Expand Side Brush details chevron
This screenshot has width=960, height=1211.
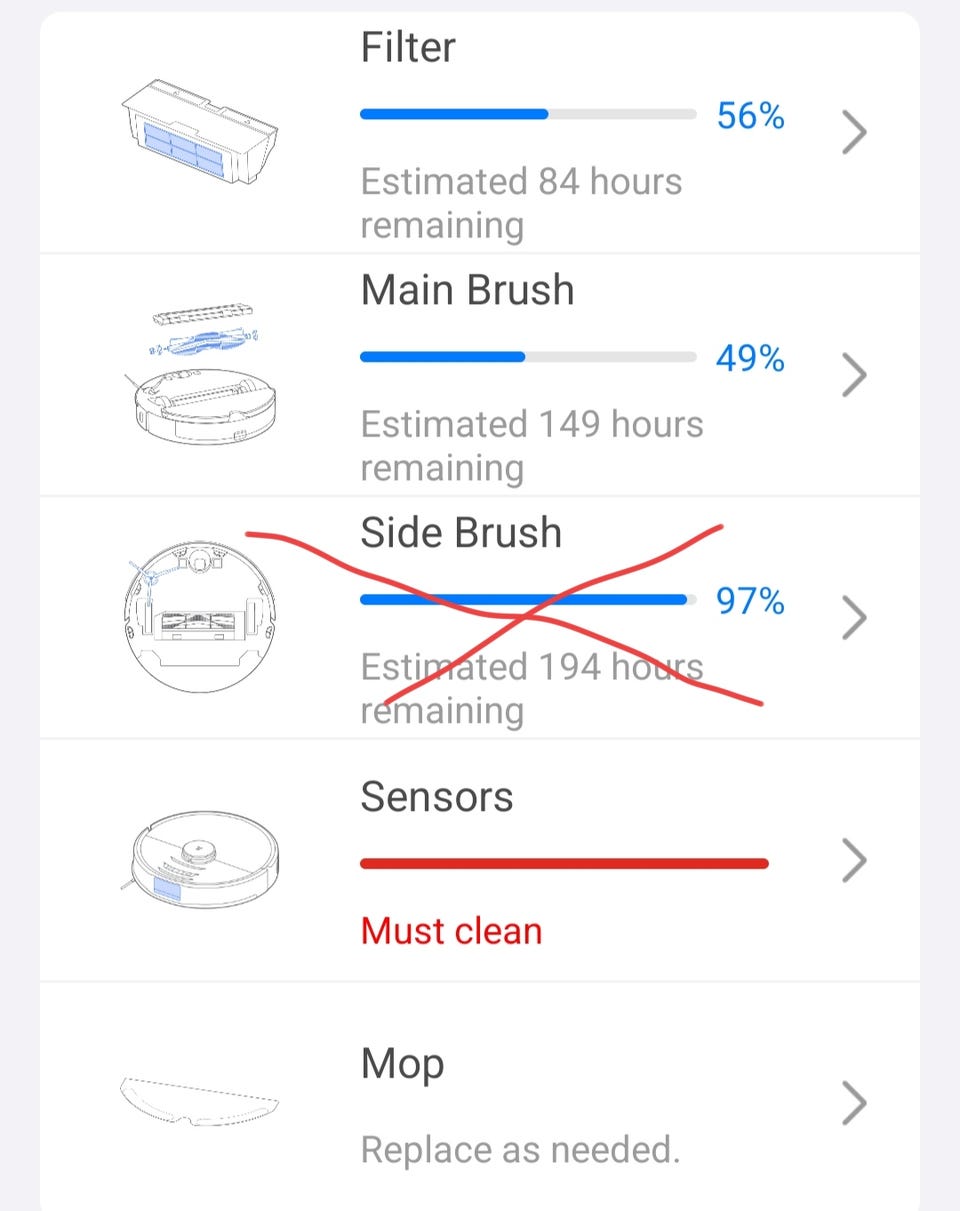[853, 617]
